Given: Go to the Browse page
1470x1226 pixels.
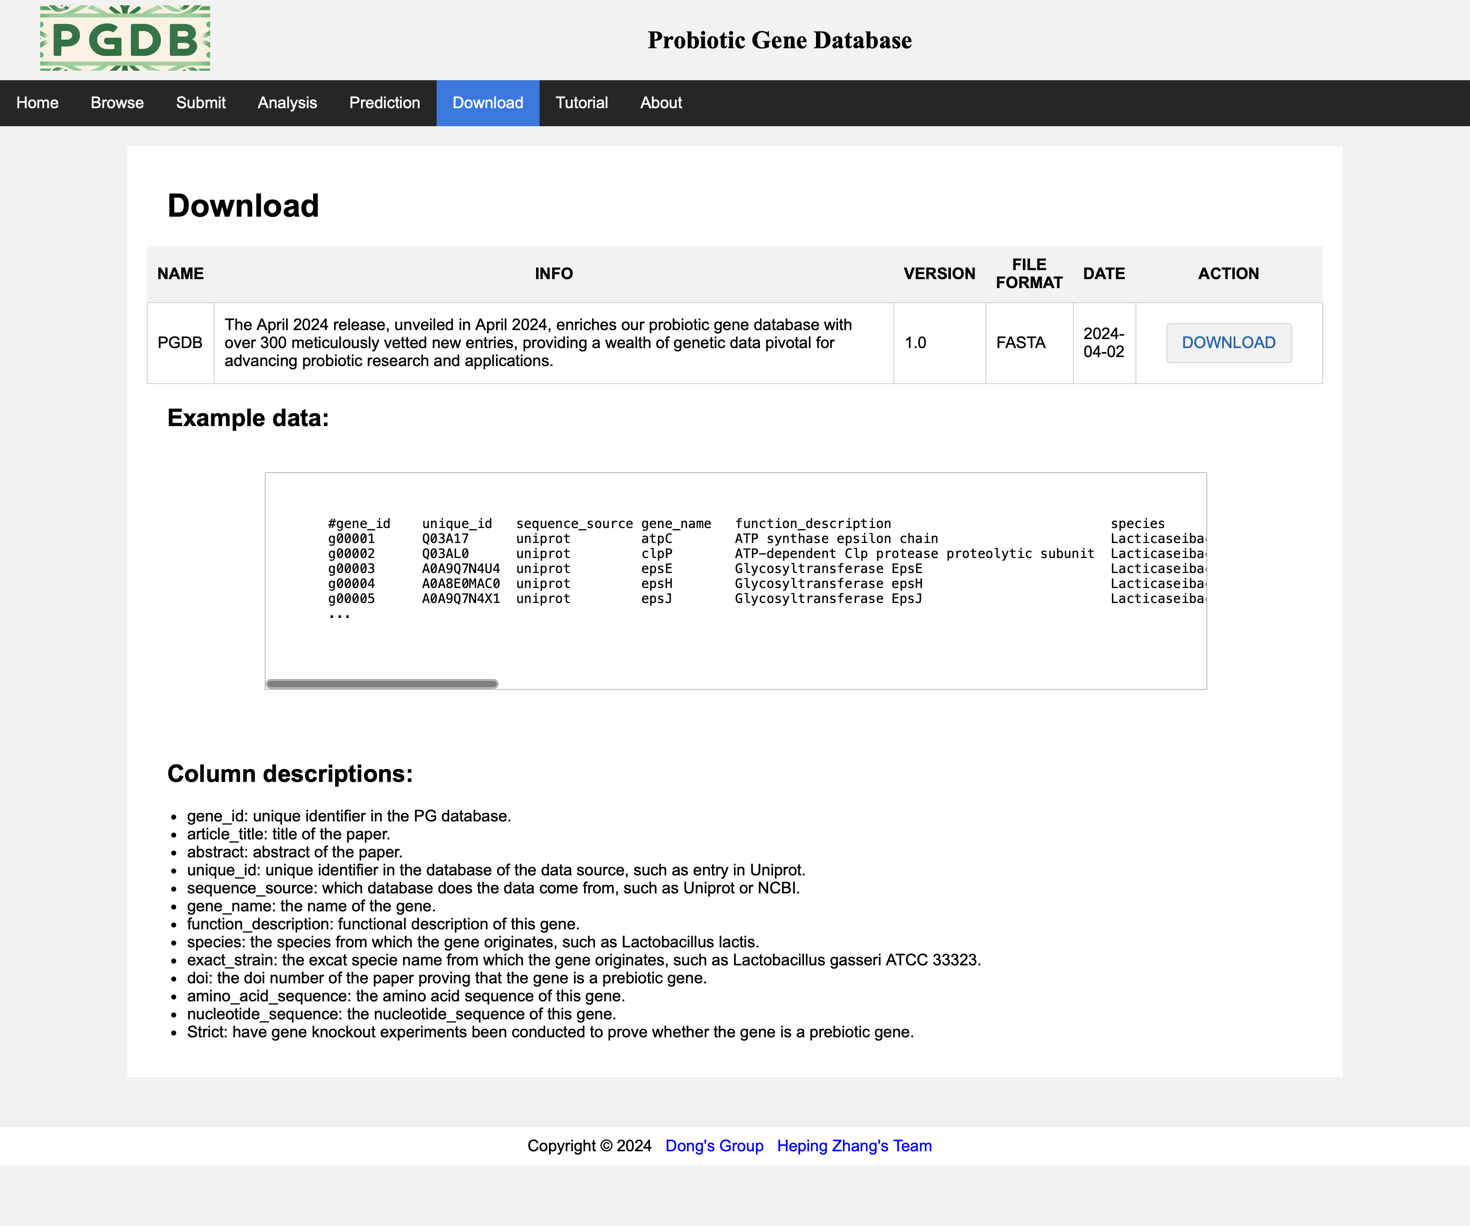Looking at the screenshot, I should 117,103.
